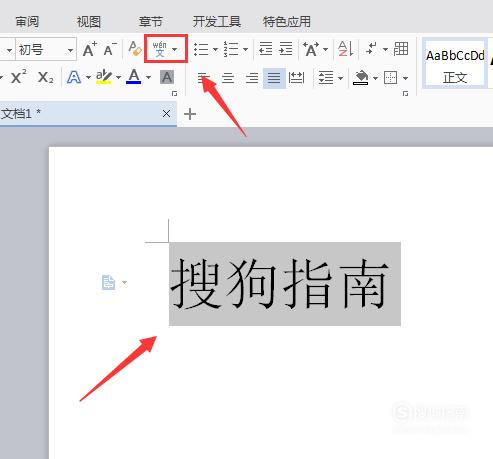
Task: Apply superscript formatting
Action: (19, 77)
